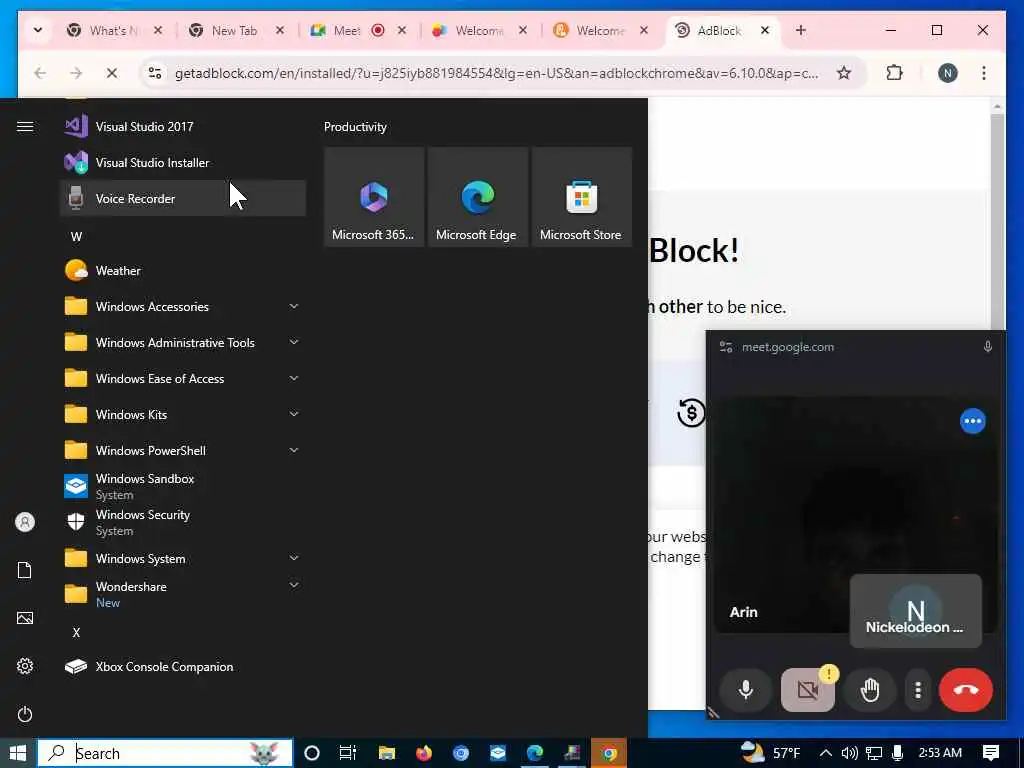Expand Windows Ease of Access folder
Viewport: 1024px width, 768px height.
click(183, 379)
